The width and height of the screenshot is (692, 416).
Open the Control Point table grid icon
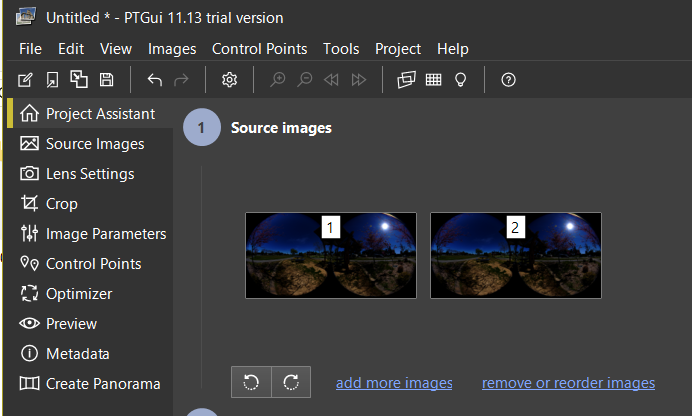[x=433, y=80]
